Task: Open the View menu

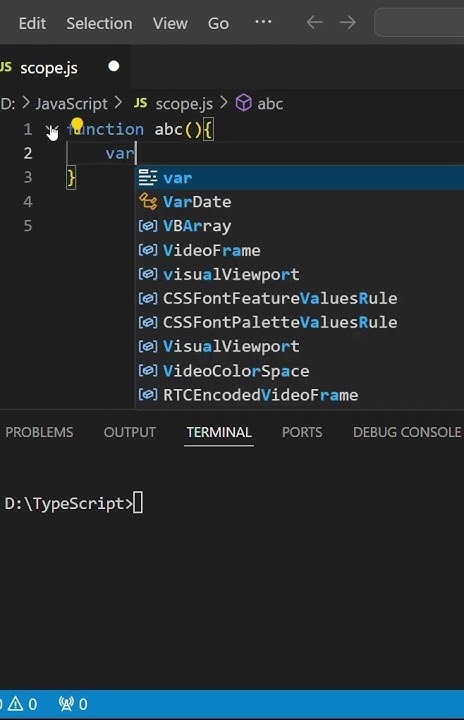Action: (170, 23)
